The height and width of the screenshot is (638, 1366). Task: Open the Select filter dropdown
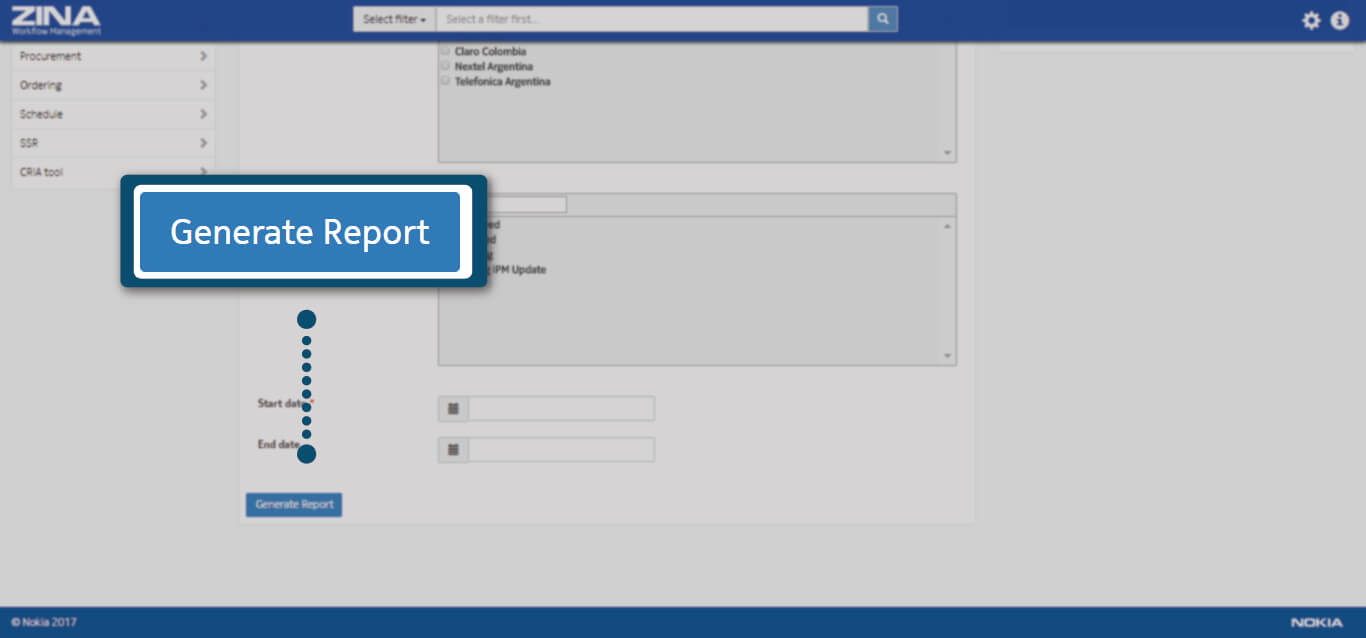394,19
